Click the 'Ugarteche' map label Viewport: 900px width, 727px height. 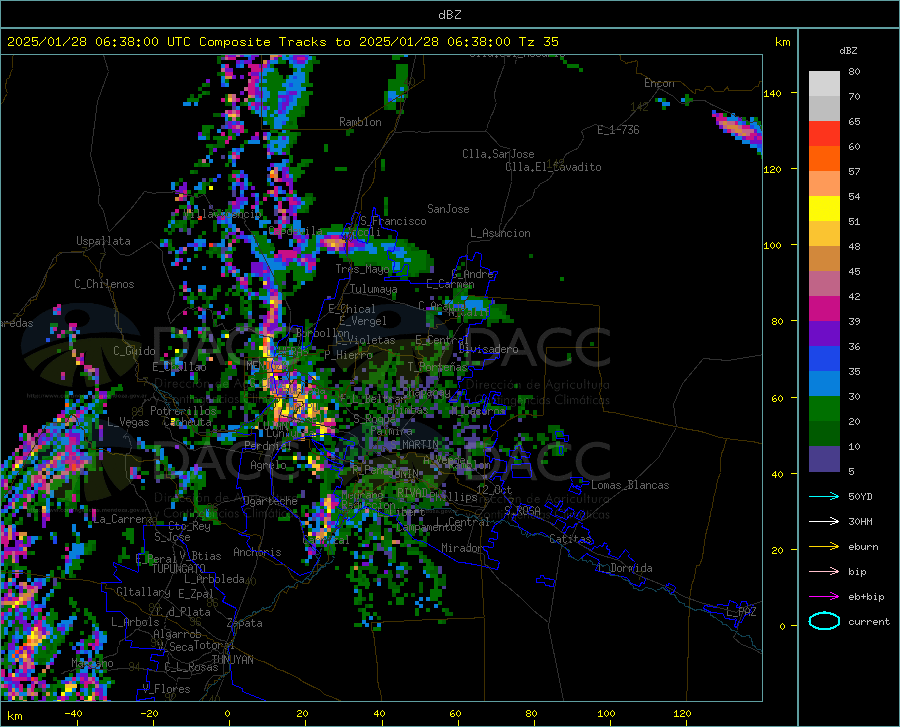coord(270,501)
